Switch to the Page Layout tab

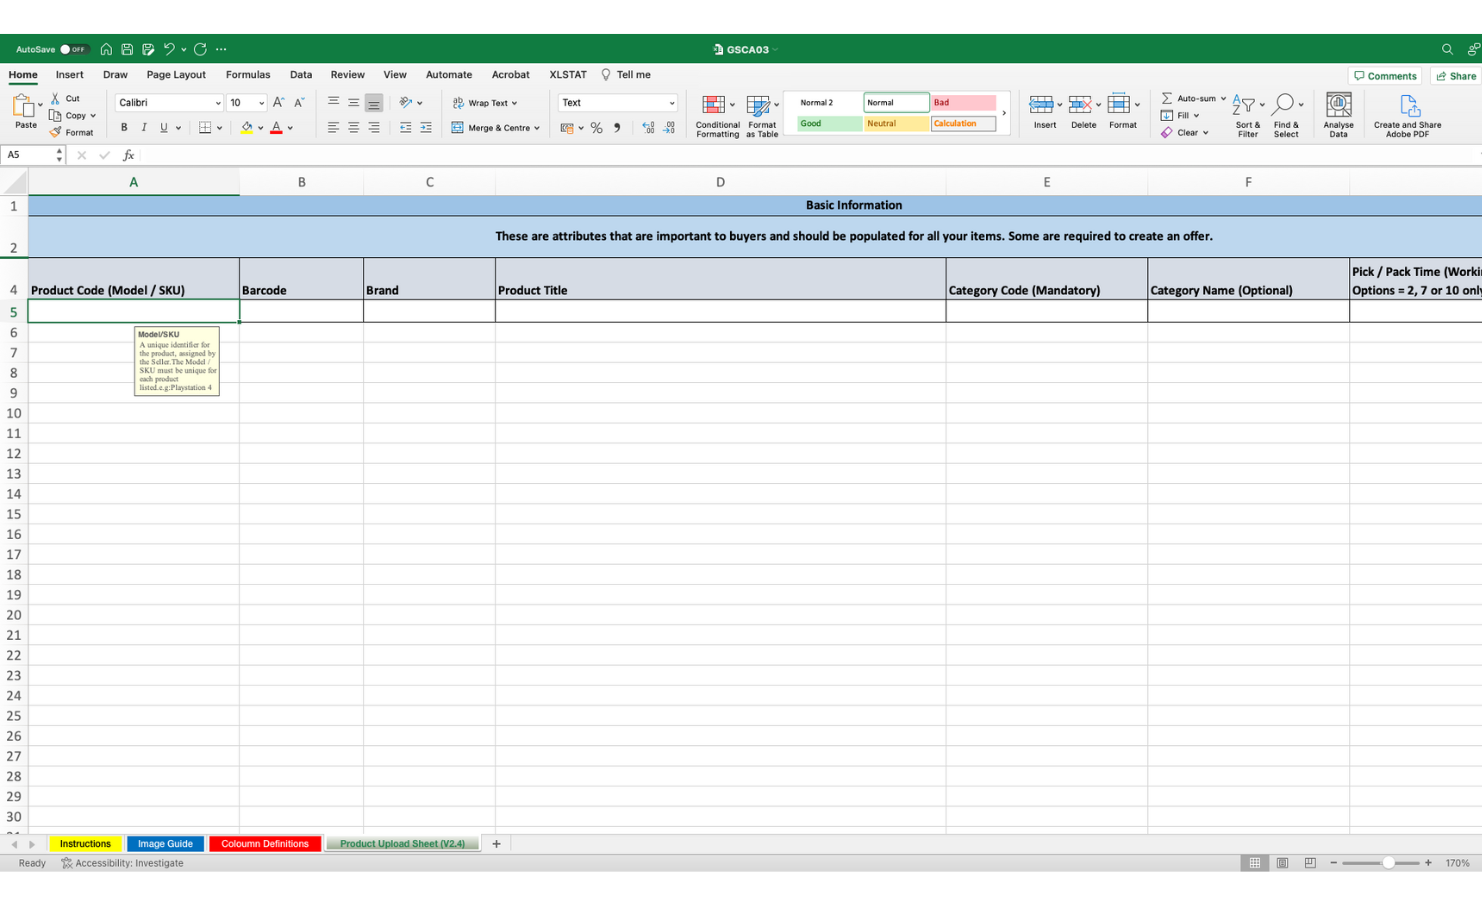[176, 75]
